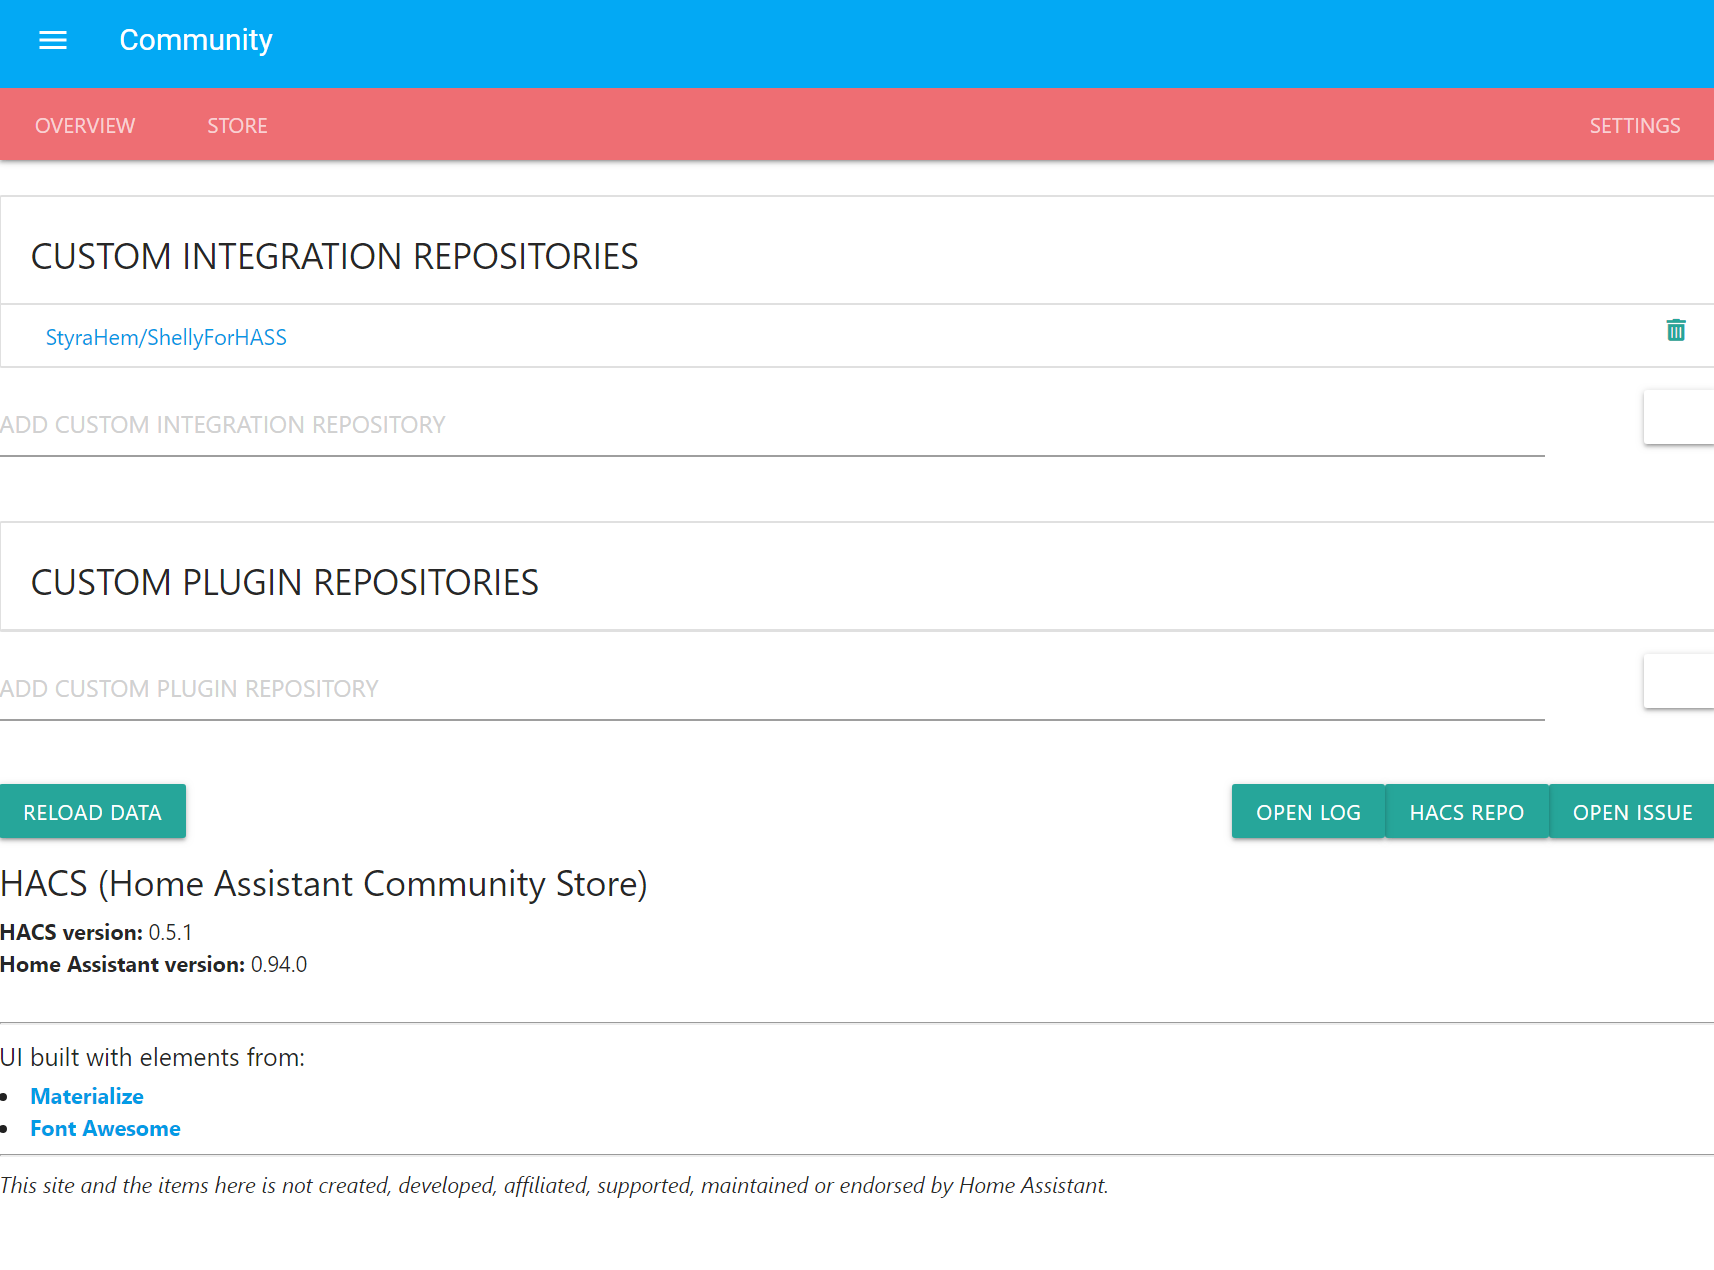This screenshot has width=1714, height=1270.
Task: Click the RELOAD DATA button
Action: point(93,811)
